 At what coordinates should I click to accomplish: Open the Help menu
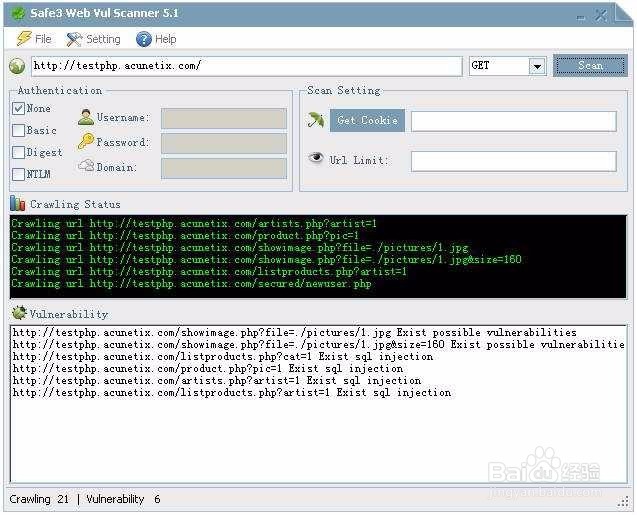(x=156, y=39)
